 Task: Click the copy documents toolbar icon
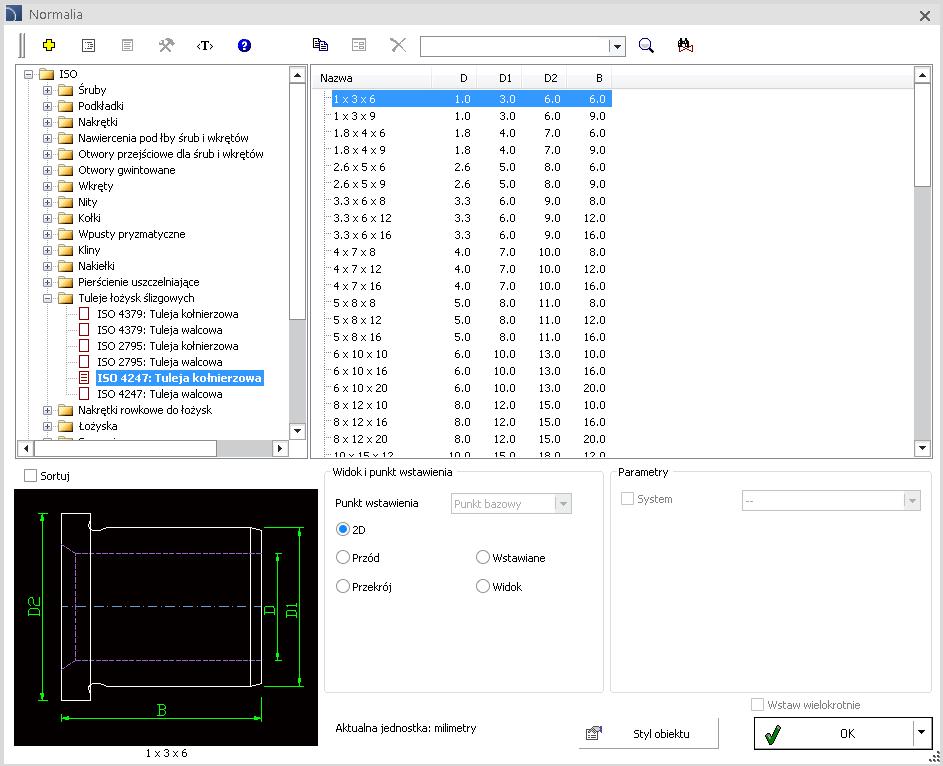(x=320, y=44)
